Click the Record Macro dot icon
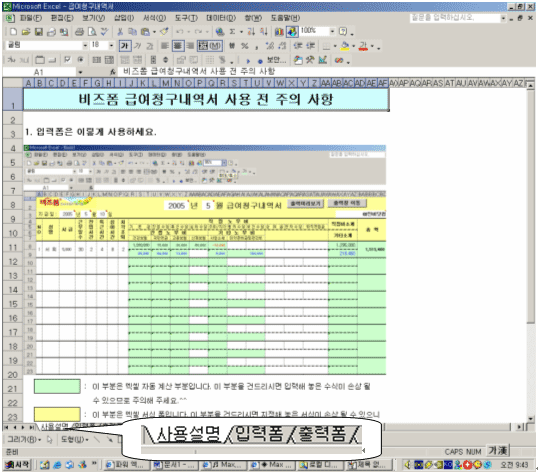Image resolution: width=538 pixels, height=472 pixels. [260, 61]
